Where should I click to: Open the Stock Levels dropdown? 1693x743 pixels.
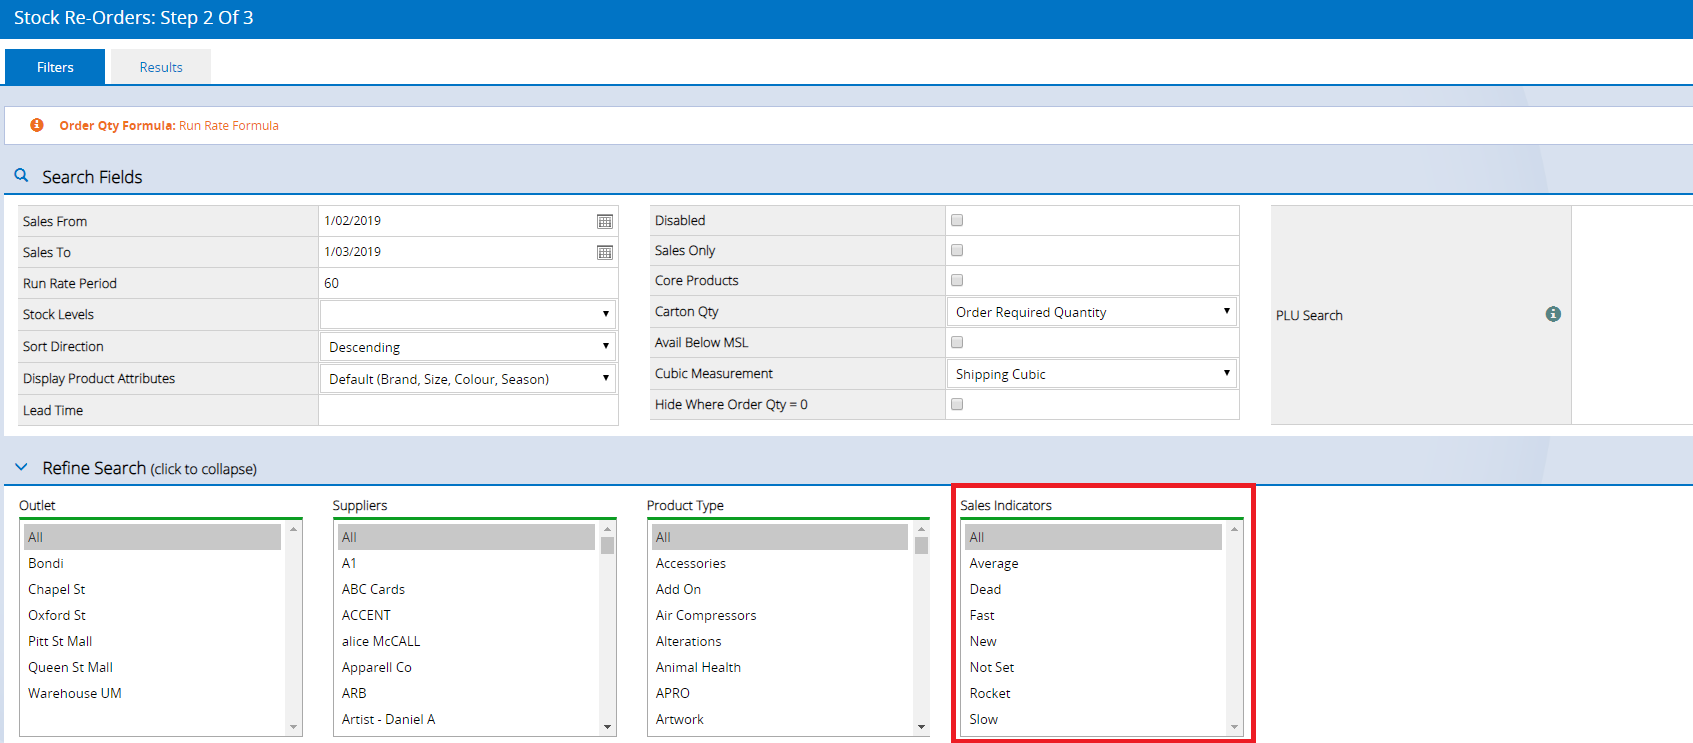pyautogui.click(x=468, y=314)
